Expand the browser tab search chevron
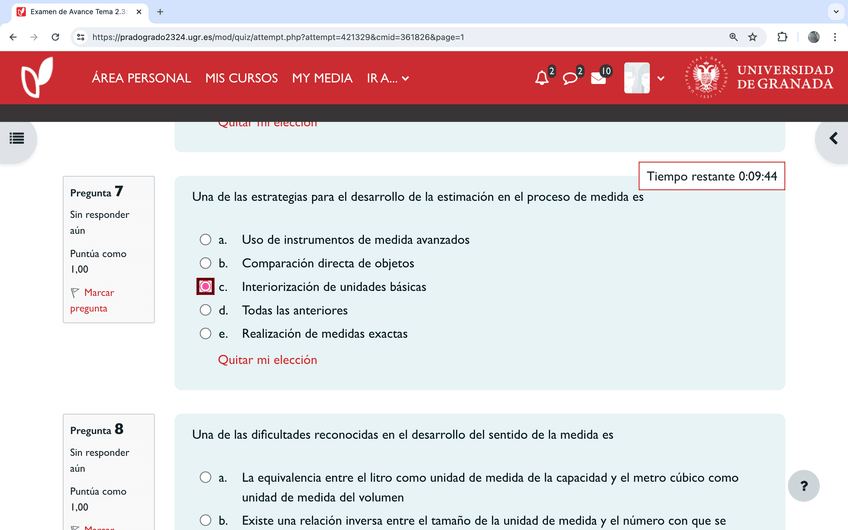 835,12
